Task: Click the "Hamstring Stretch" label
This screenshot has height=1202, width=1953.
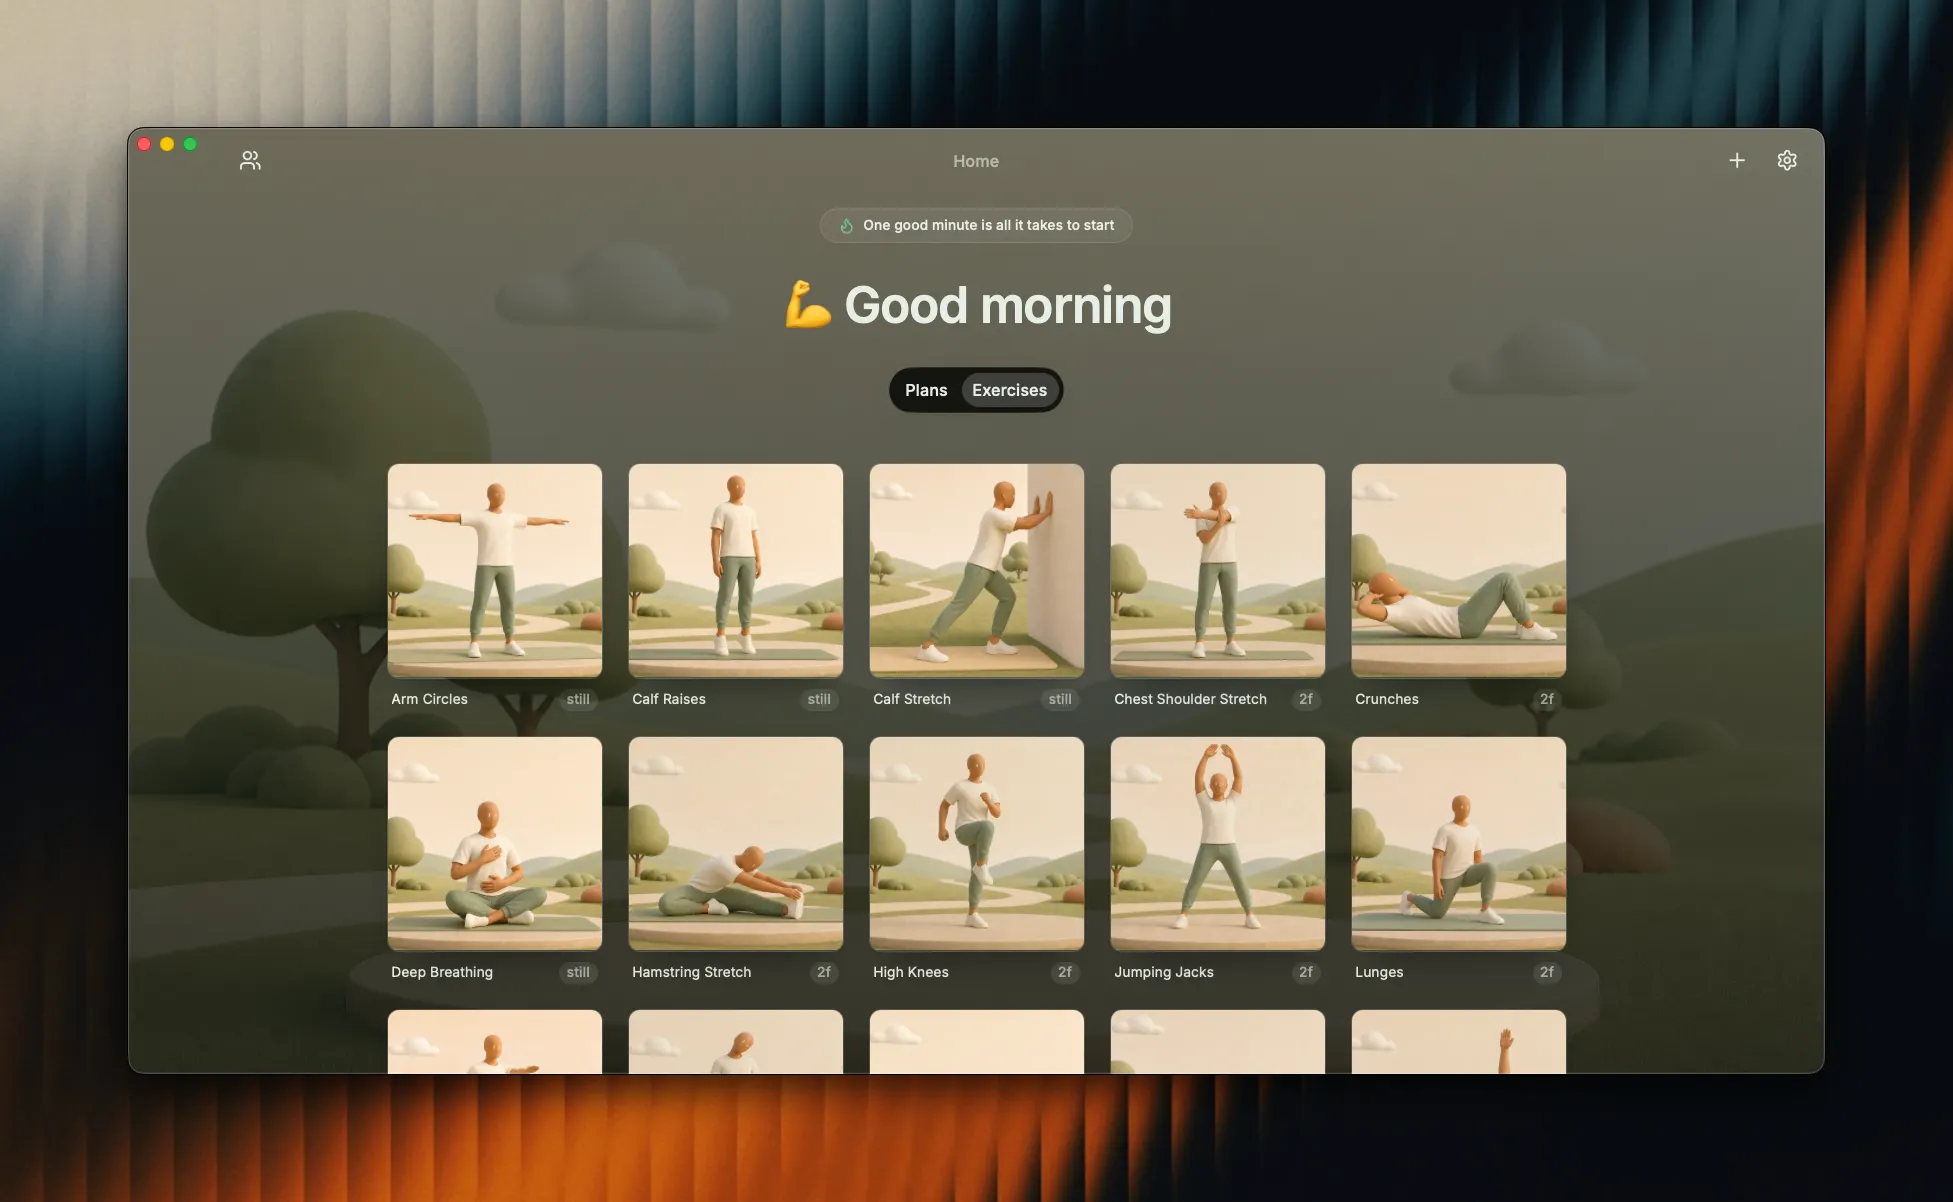Action: point(692,972)
